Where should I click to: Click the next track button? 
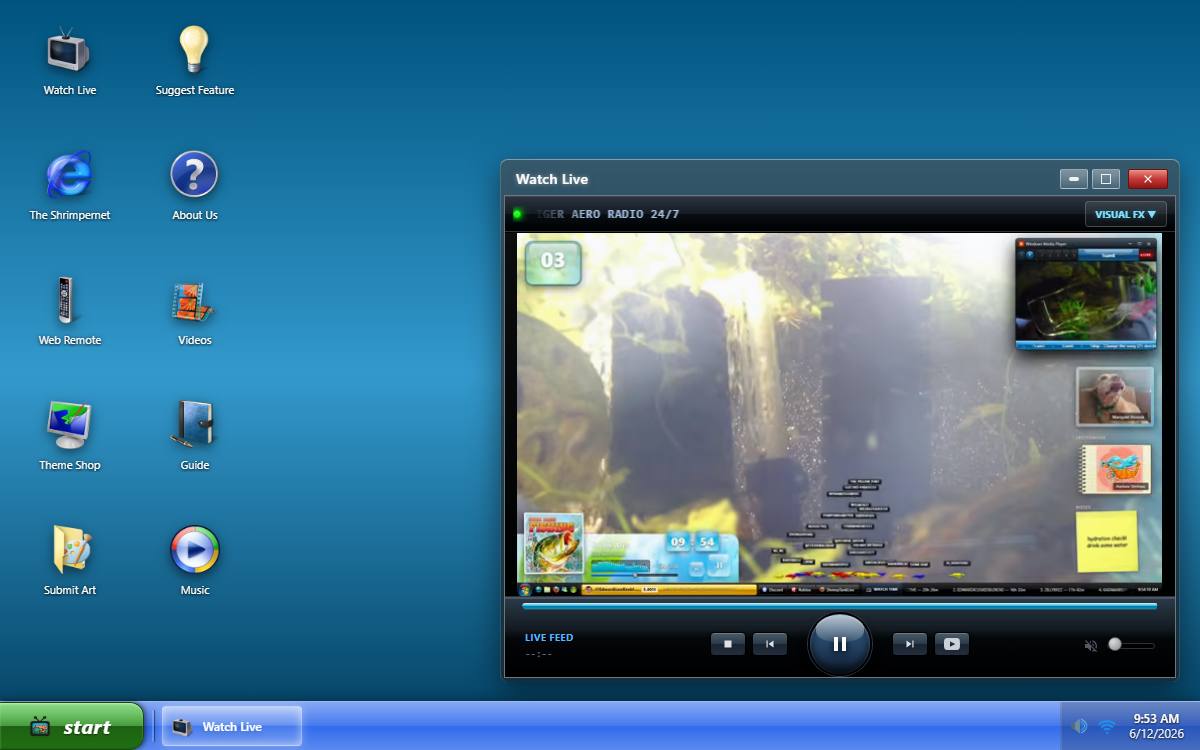coord(910,644)
